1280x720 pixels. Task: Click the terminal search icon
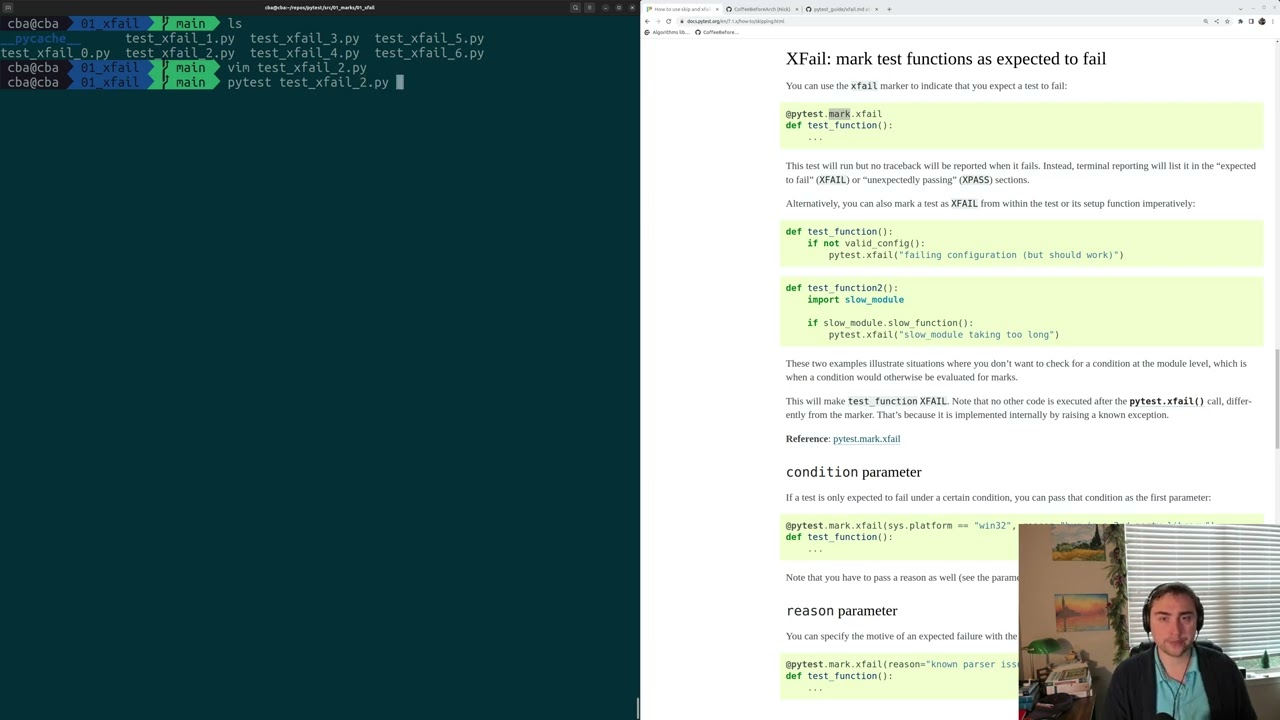(x=575, y=7)
